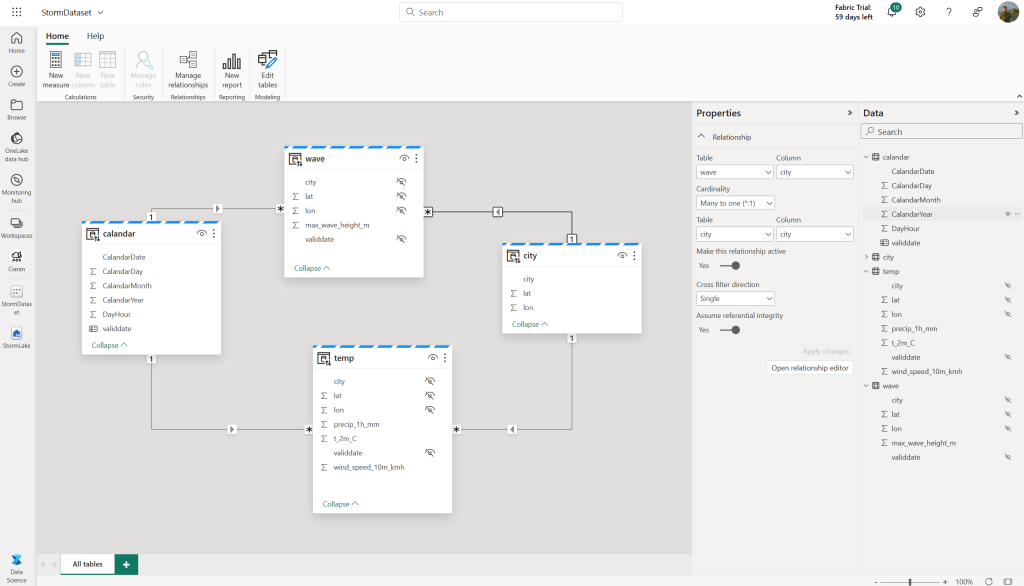Open Workspaces in sidebar

pos(16,227)
